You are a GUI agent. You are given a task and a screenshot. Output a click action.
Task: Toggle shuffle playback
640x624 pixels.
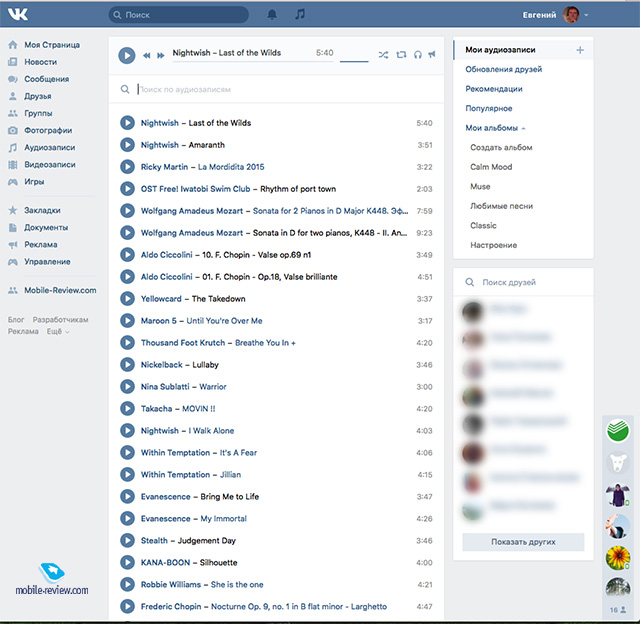click(383, 55)
